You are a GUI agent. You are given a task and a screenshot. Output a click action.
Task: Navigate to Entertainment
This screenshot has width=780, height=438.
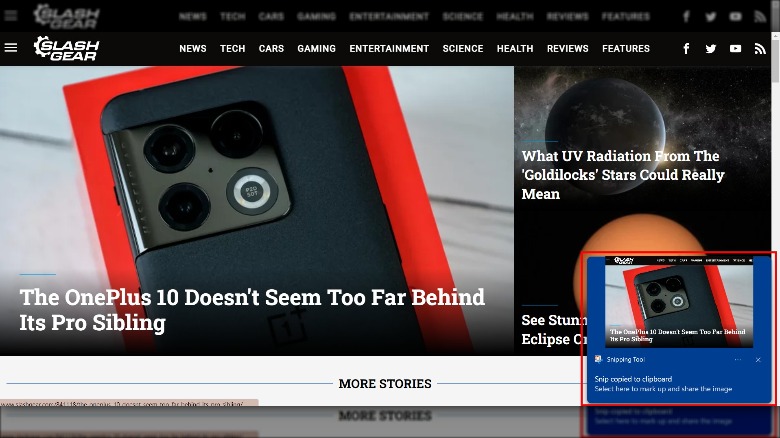coord(389,48)
